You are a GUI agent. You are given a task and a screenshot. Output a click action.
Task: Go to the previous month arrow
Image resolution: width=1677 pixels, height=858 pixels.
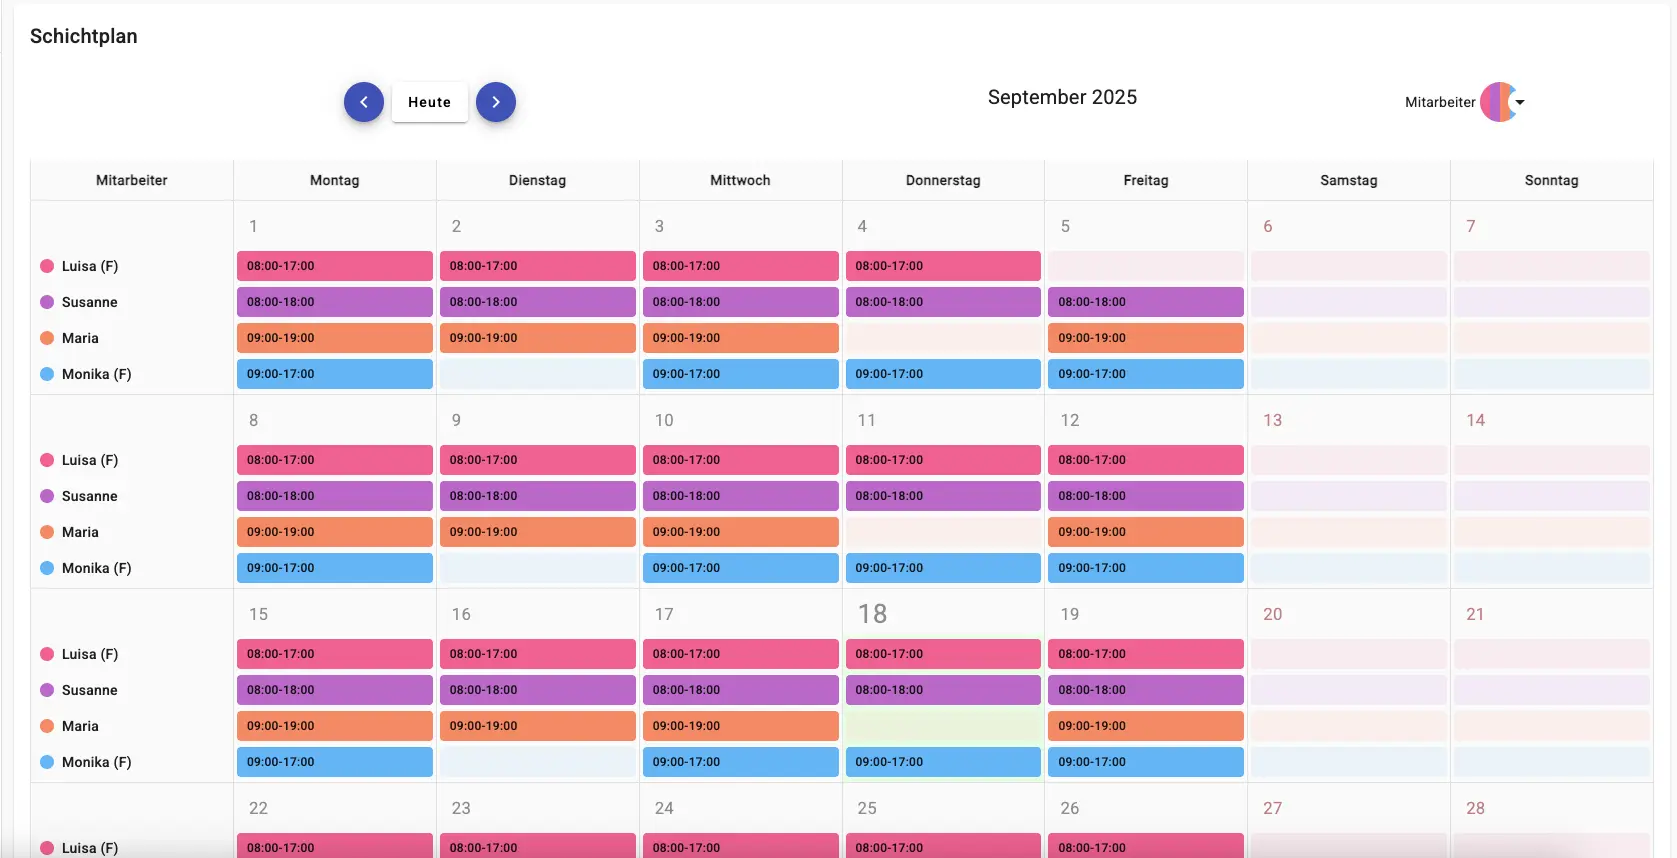pyautogui.click(x=364, y=102)
